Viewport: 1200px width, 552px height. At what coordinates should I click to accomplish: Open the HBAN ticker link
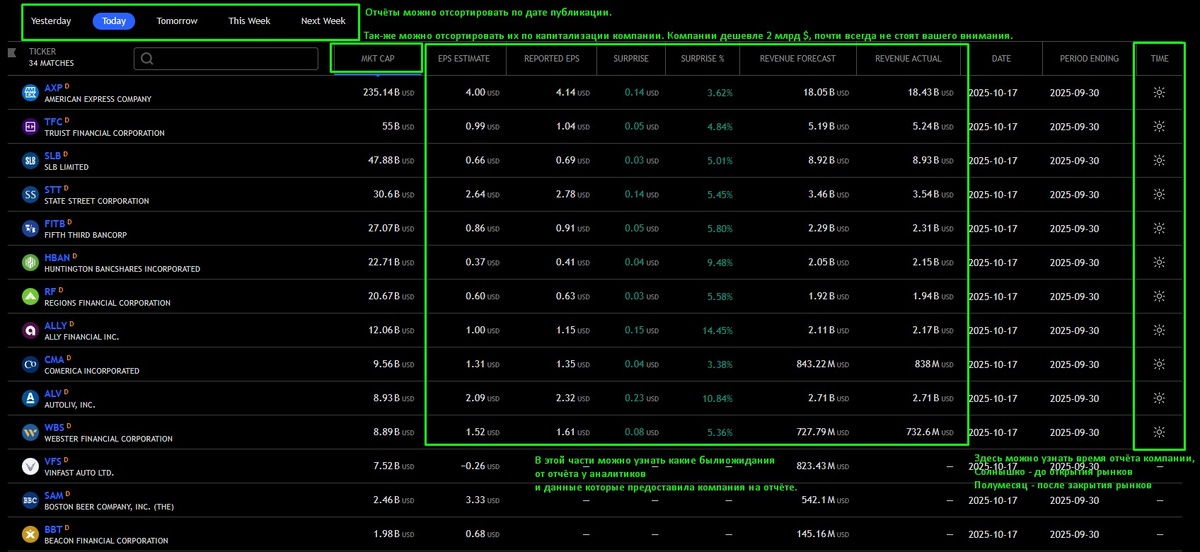pos(57,258)
